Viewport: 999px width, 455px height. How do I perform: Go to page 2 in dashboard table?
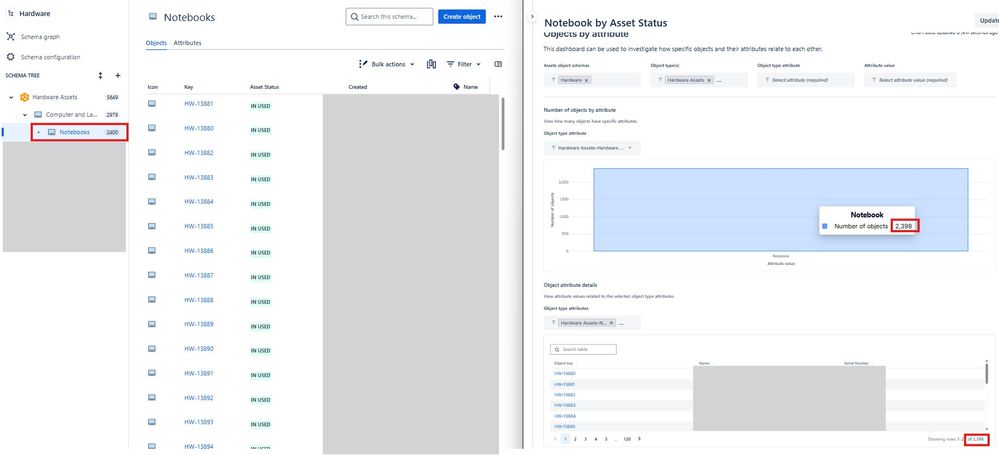[575, 439]
